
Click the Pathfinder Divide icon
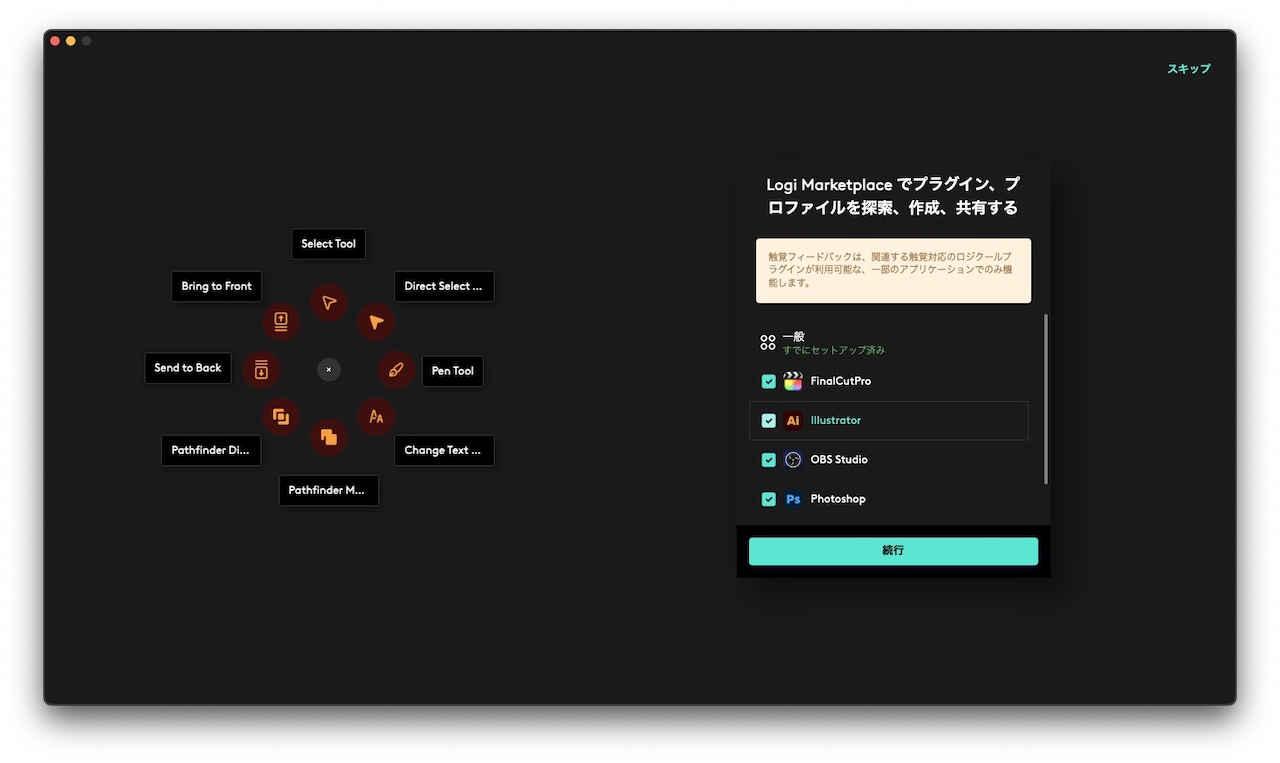click(281, 416)
